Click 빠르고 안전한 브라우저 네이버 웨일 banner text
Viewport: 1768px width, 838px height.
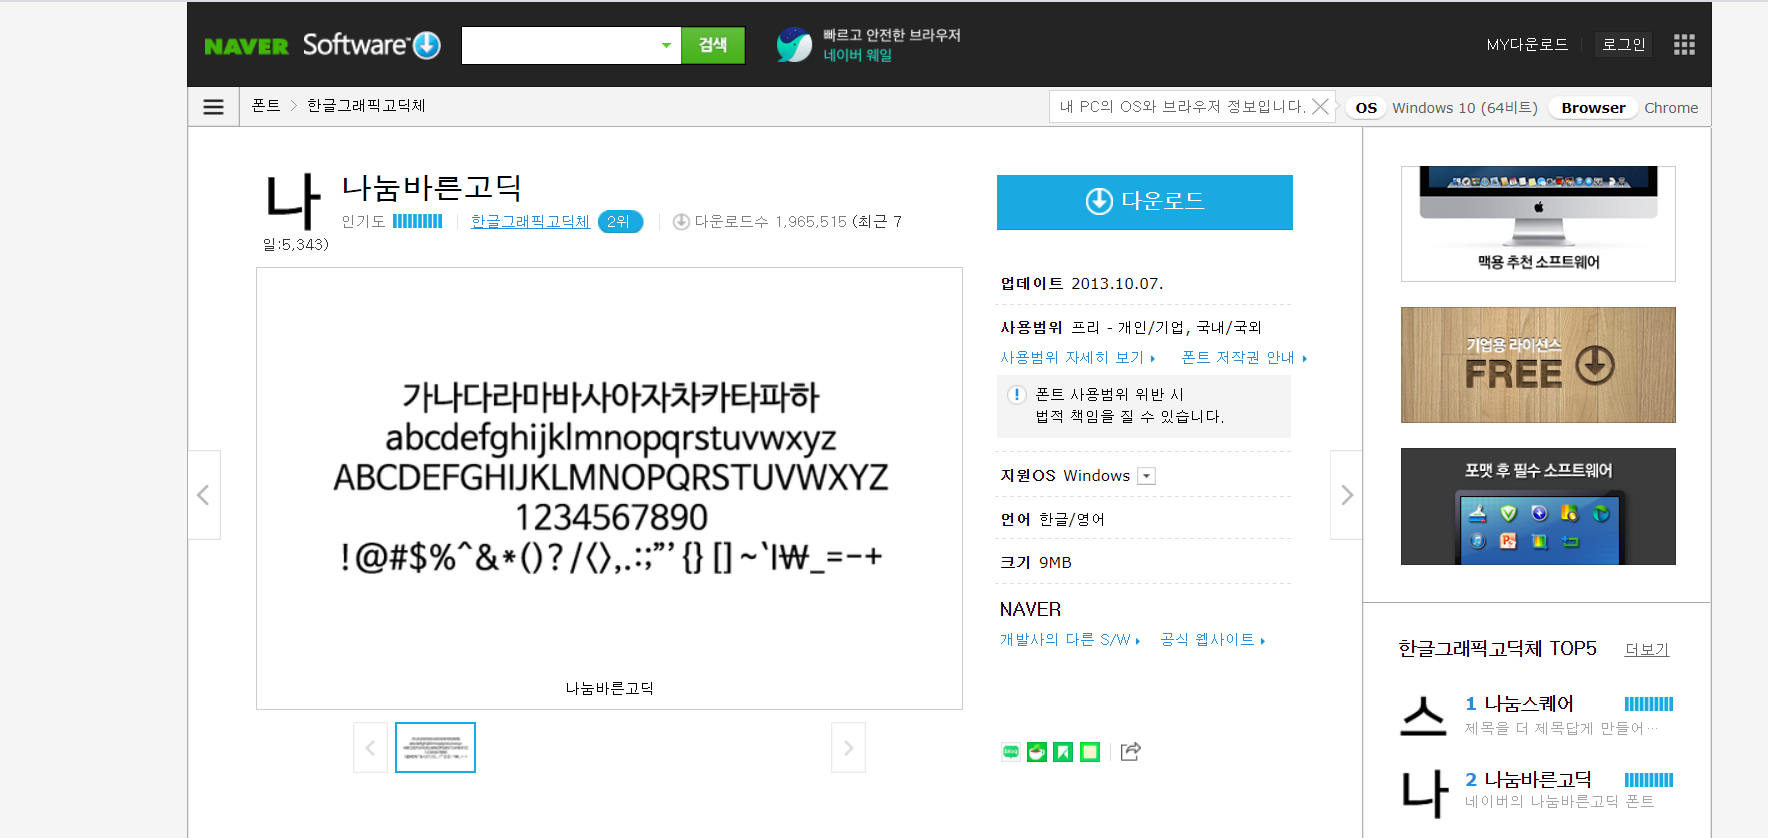[891, 45]
